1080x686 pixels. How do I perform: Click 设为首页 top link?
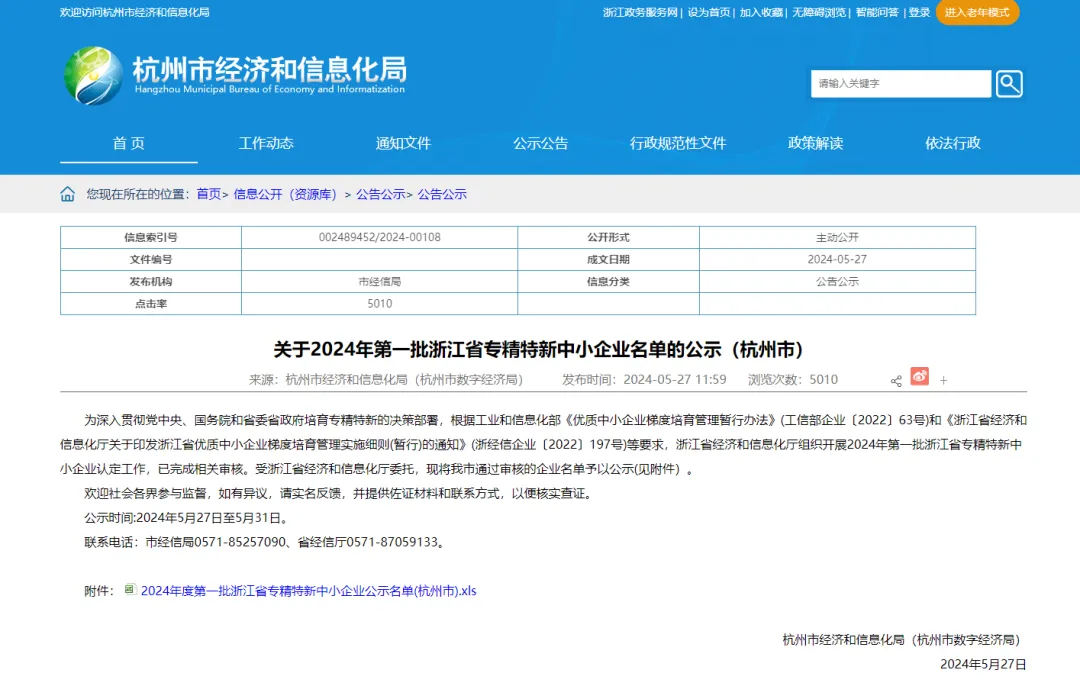(709, 12)
